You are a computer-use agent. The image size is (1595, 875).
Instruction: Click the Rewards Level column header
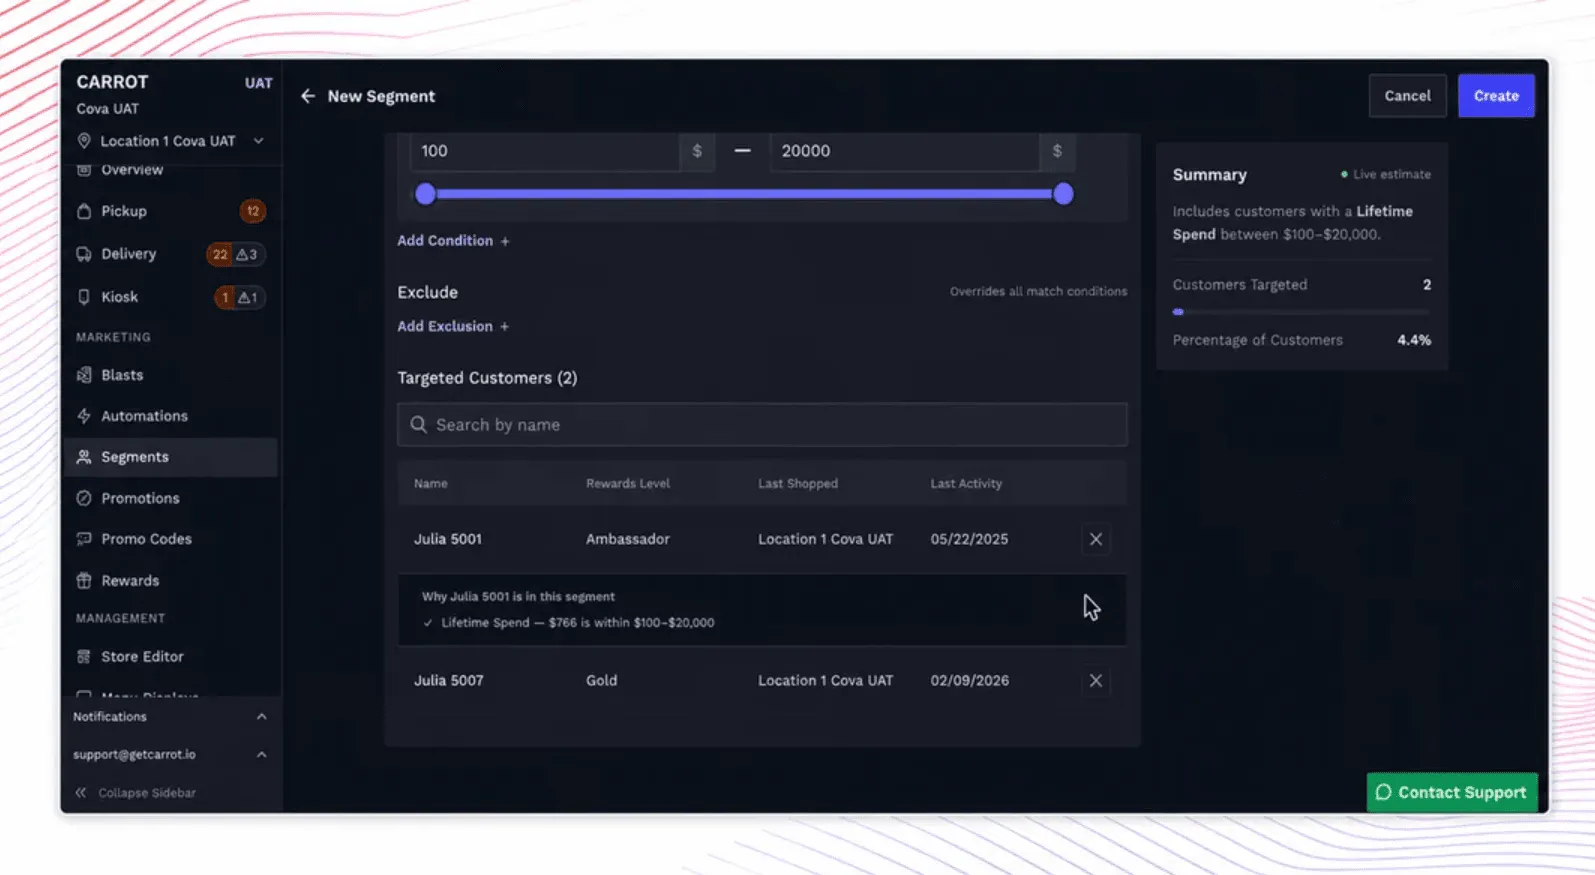[x=628, y=484]
